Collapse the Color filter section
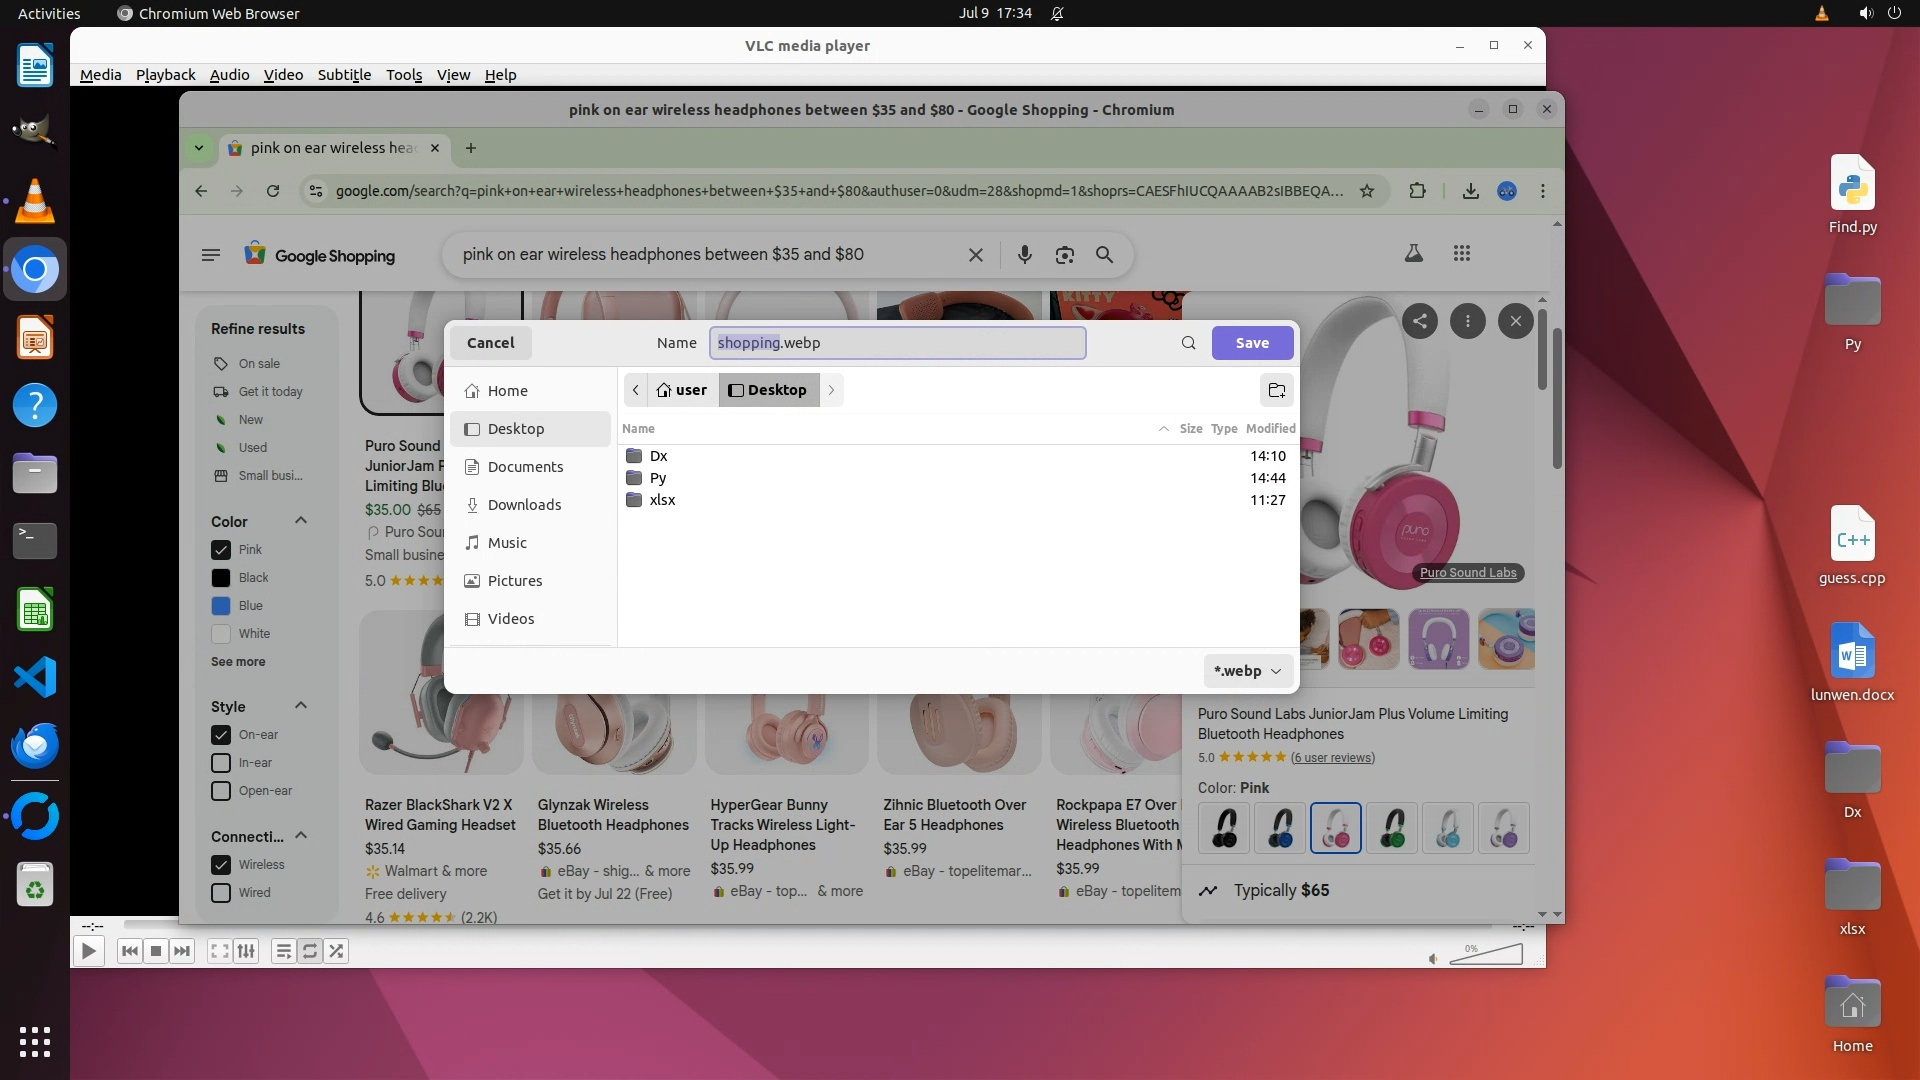1920x1080 pixels. 300,521
